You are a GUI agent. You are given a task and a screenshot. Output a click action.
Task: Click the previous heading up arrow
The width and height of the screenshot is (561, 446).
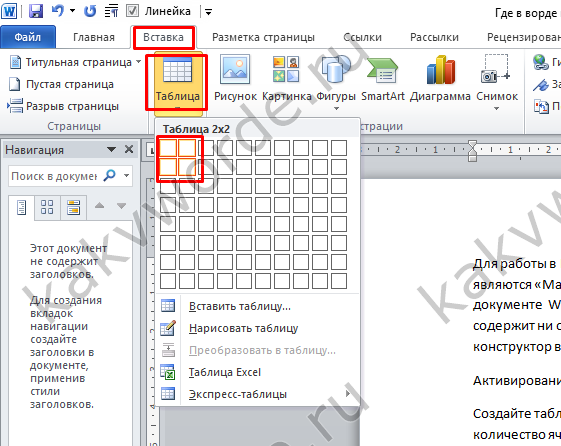click(99, 206)
